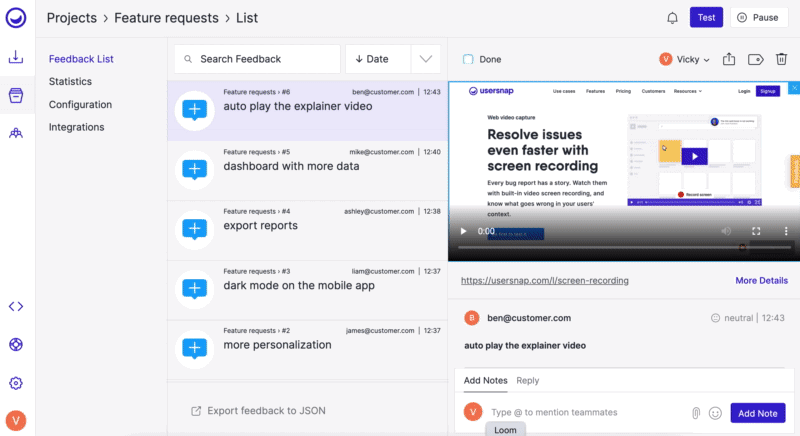800x436 pixels.
Task: Open the download/inbox tray icon in sidebar
Action: [x=16, y=57]
